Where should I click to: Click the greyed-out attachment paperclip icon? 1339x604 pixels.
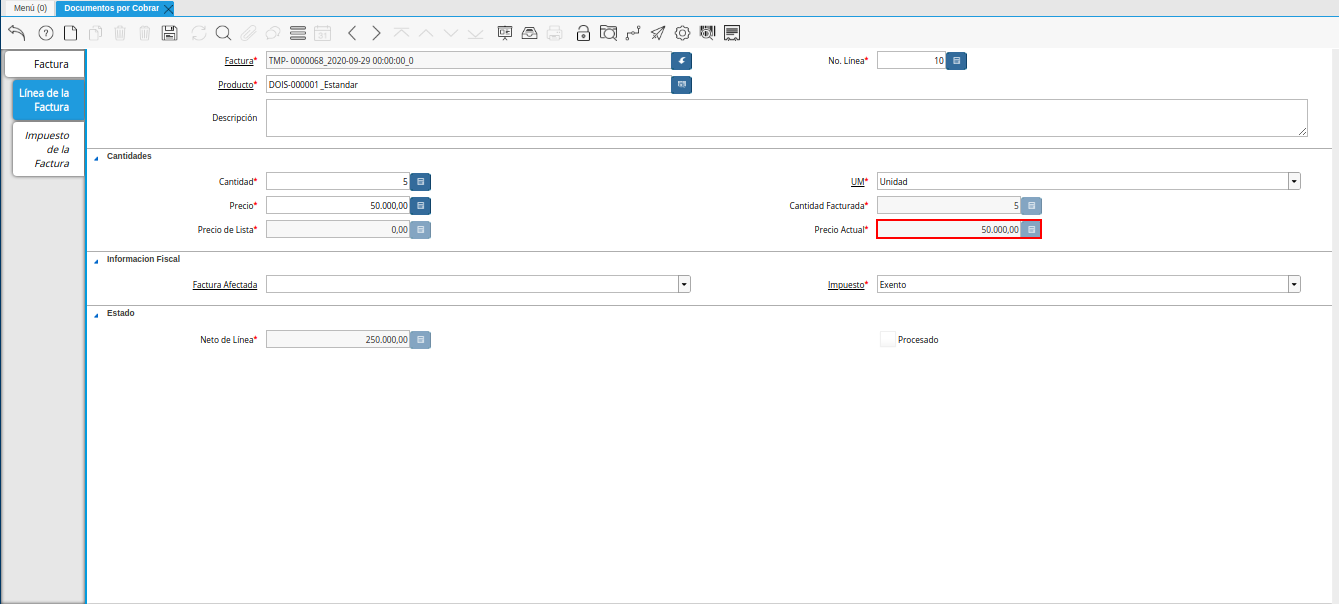click(x=248, y=33)
